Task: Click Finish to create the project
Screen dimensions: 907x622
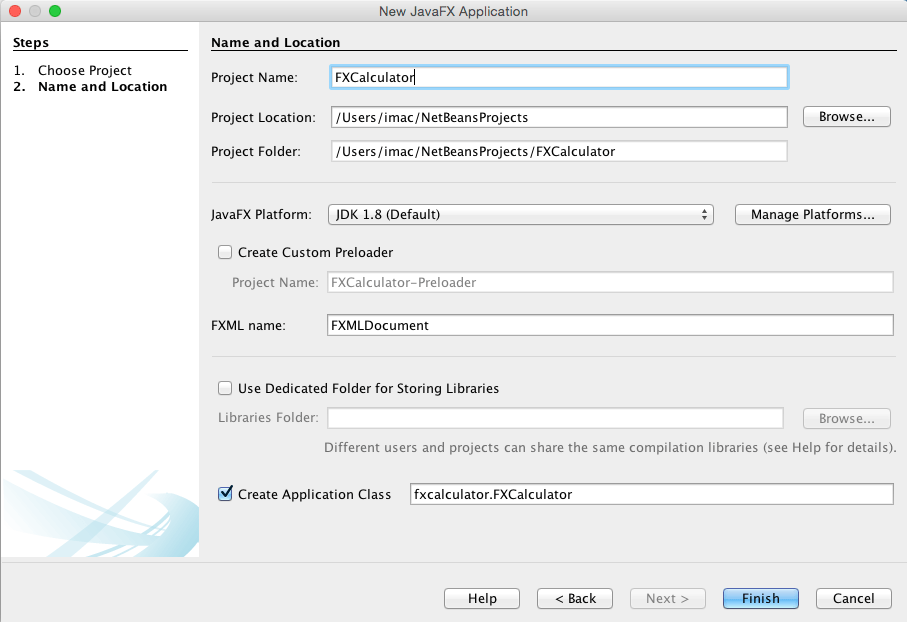Action: (x=760, y=598)
